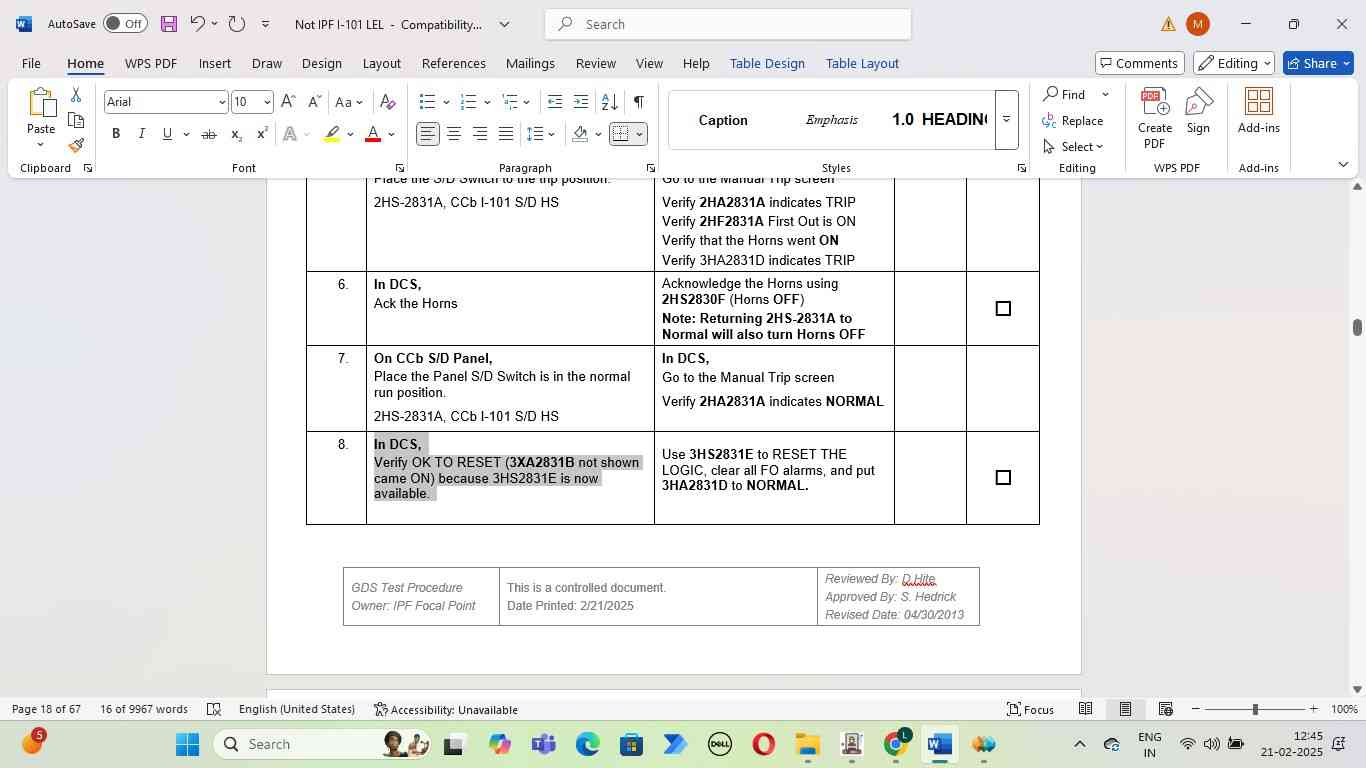The width and height of the screenshot is (1366, 768).
Task: Check the box in row 8
Action: click(1003, 478)
